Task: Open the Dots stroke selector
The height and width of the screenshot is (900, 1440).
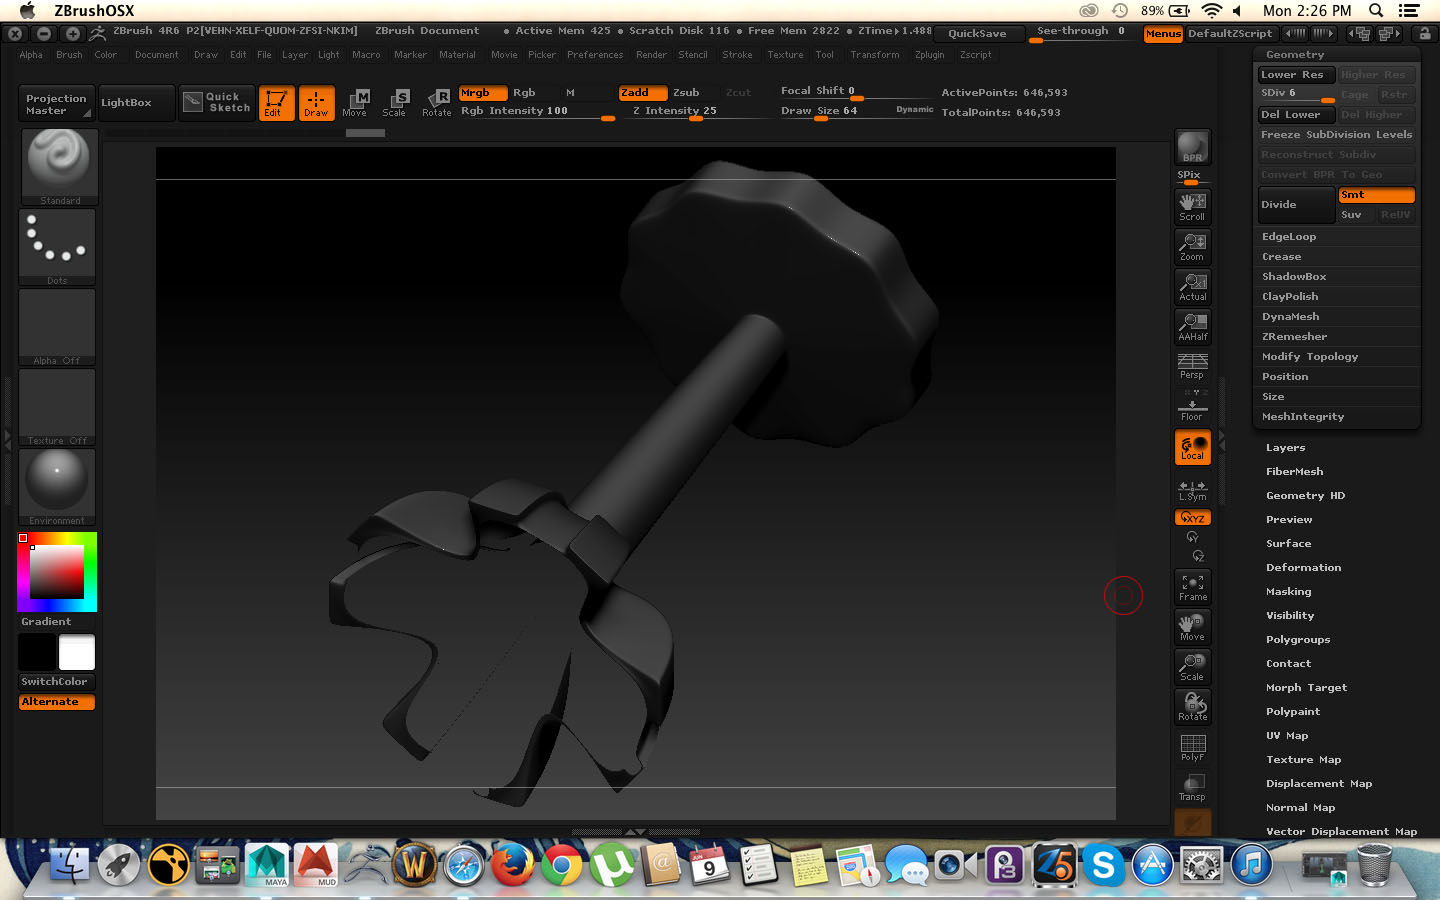Action: point(57,247)
